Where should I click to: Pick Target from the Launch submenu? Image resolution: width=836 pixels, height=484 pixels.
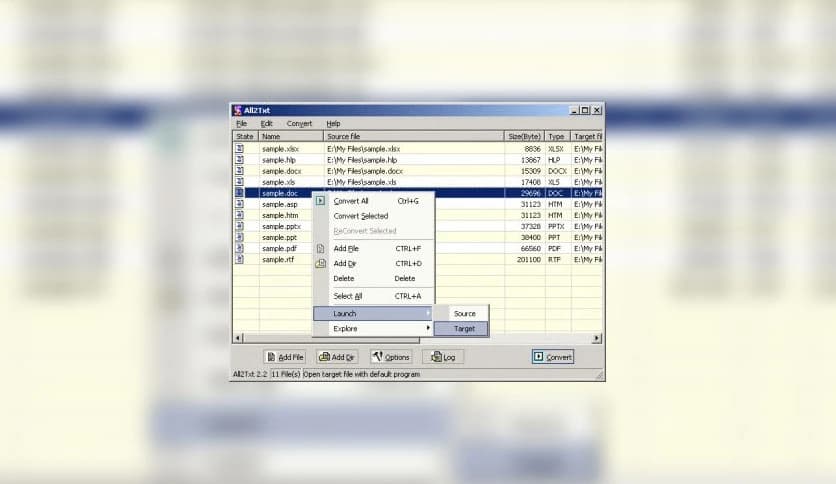coord(462,329)
